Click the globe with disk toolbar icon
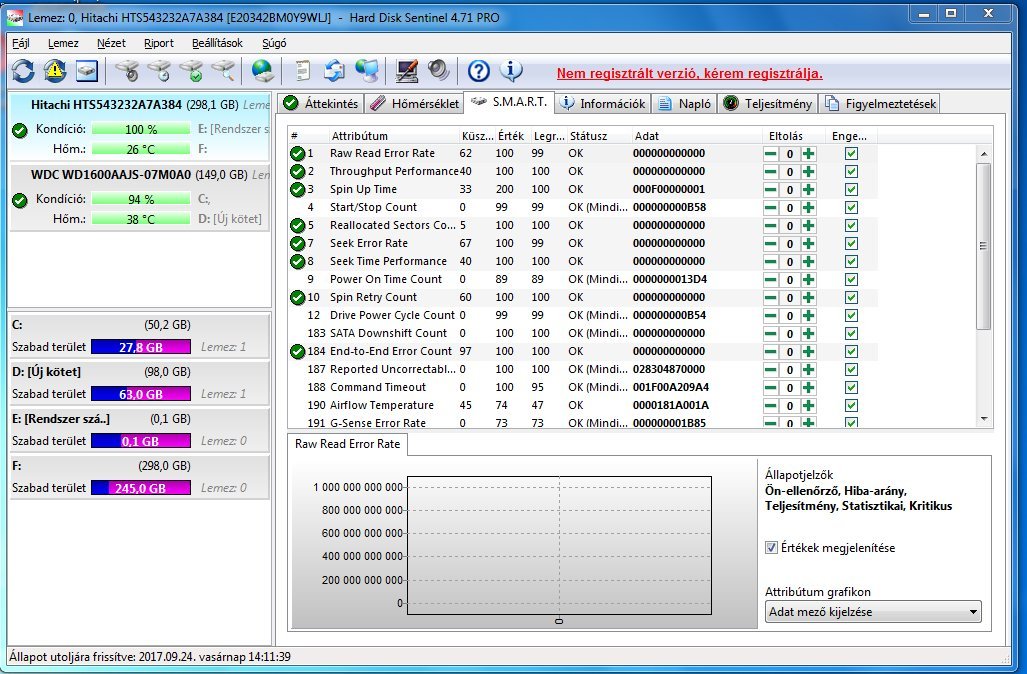This screenshot has width=1027, height=674. pyautogui.click(x=262, y=71)
